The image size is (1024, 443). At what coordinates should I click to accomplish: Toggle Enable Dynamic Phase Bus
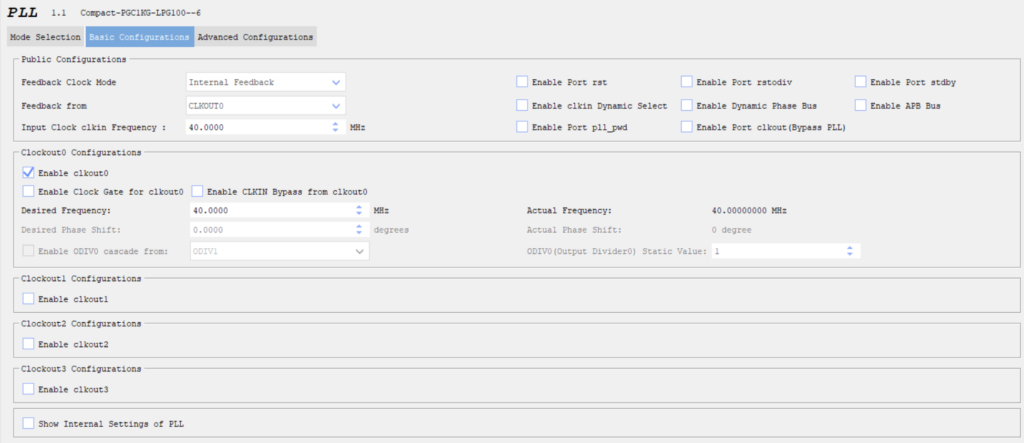[687, 105]
